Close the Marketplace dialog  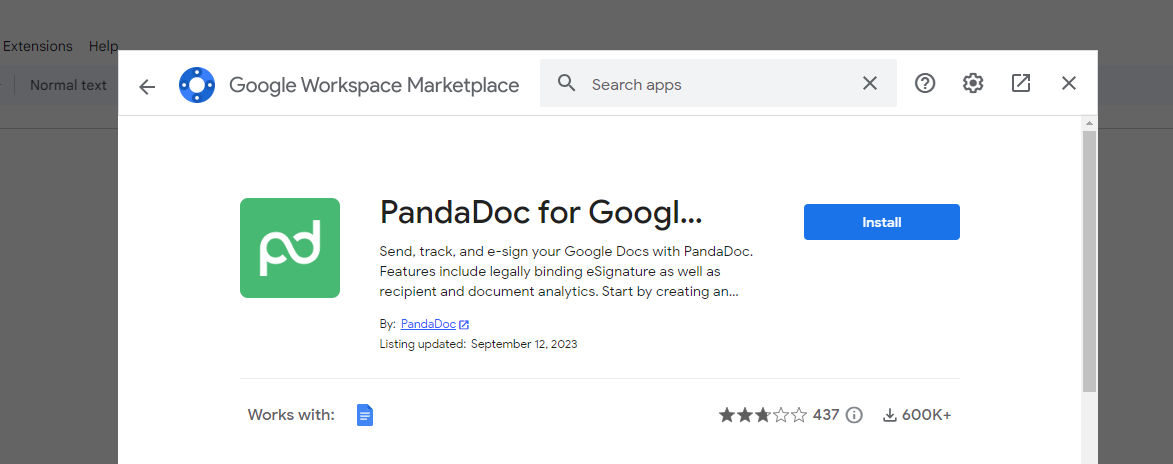click(1068, 83)
